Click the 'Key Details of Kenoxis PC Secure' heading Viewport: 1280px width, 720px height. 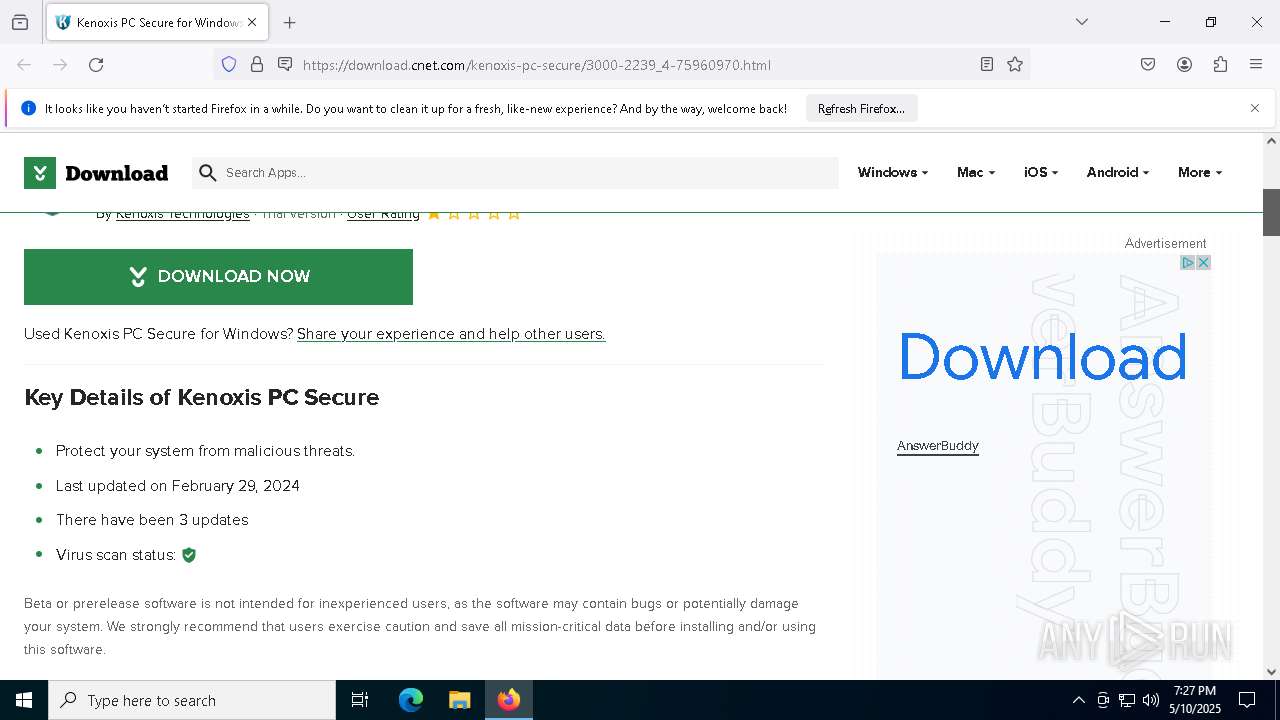(201, 397)
